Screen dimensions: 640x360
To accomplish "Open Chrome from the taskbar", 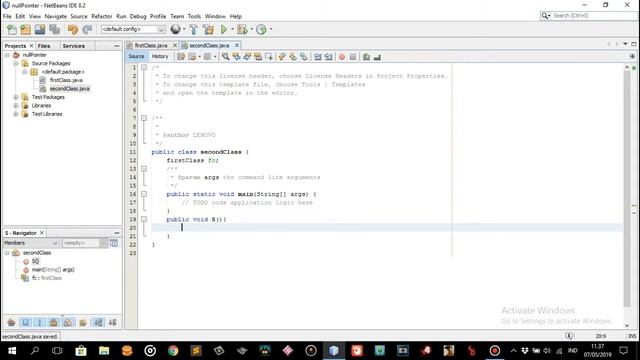I will tap(173, 351).
